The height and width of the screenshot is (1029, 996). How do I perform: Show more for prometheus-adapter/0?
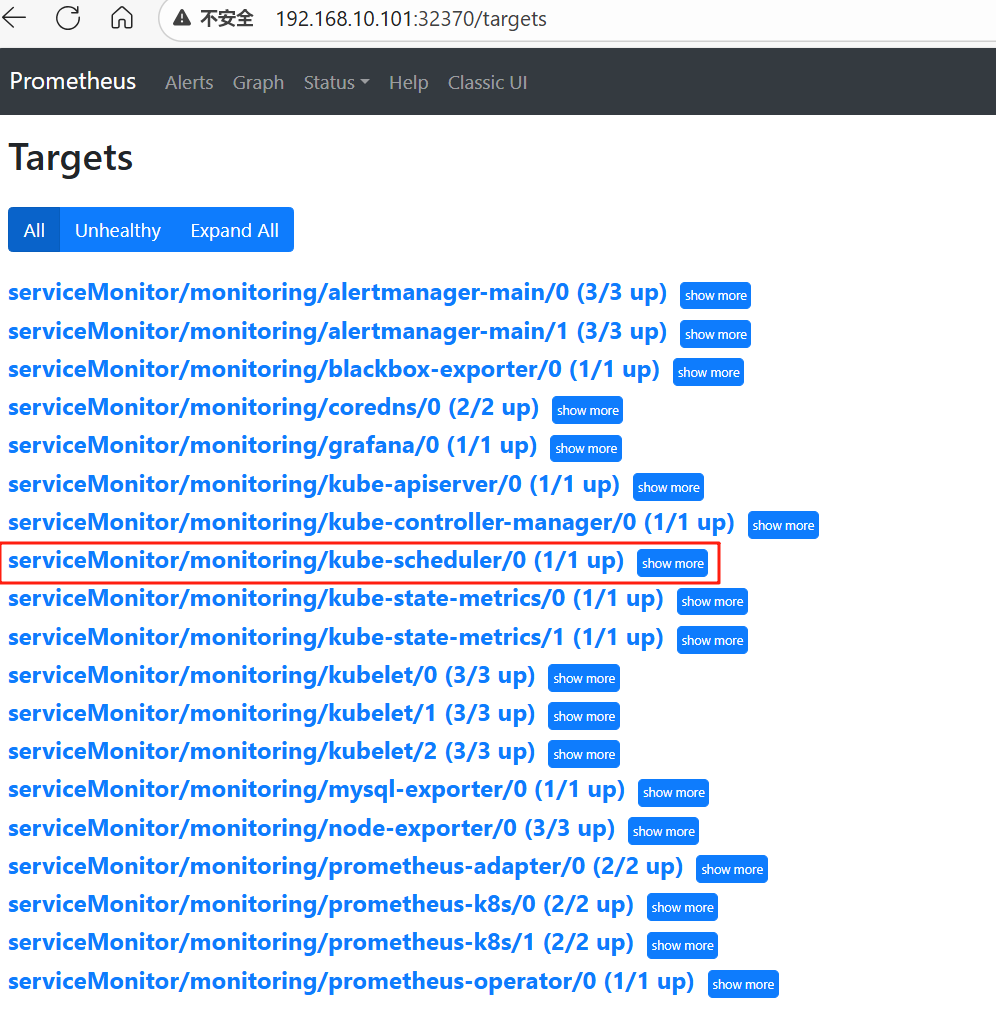click(x=732, y=869)
